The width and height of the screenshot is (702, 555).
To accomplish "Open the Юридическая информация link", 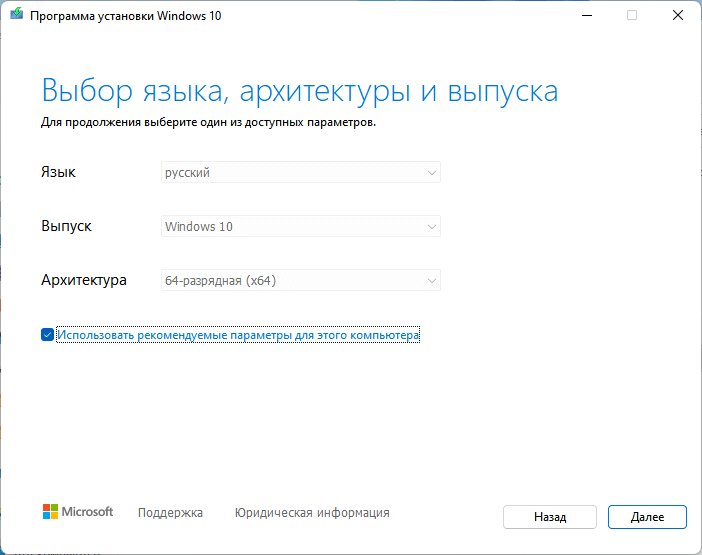I will (312, 512).
